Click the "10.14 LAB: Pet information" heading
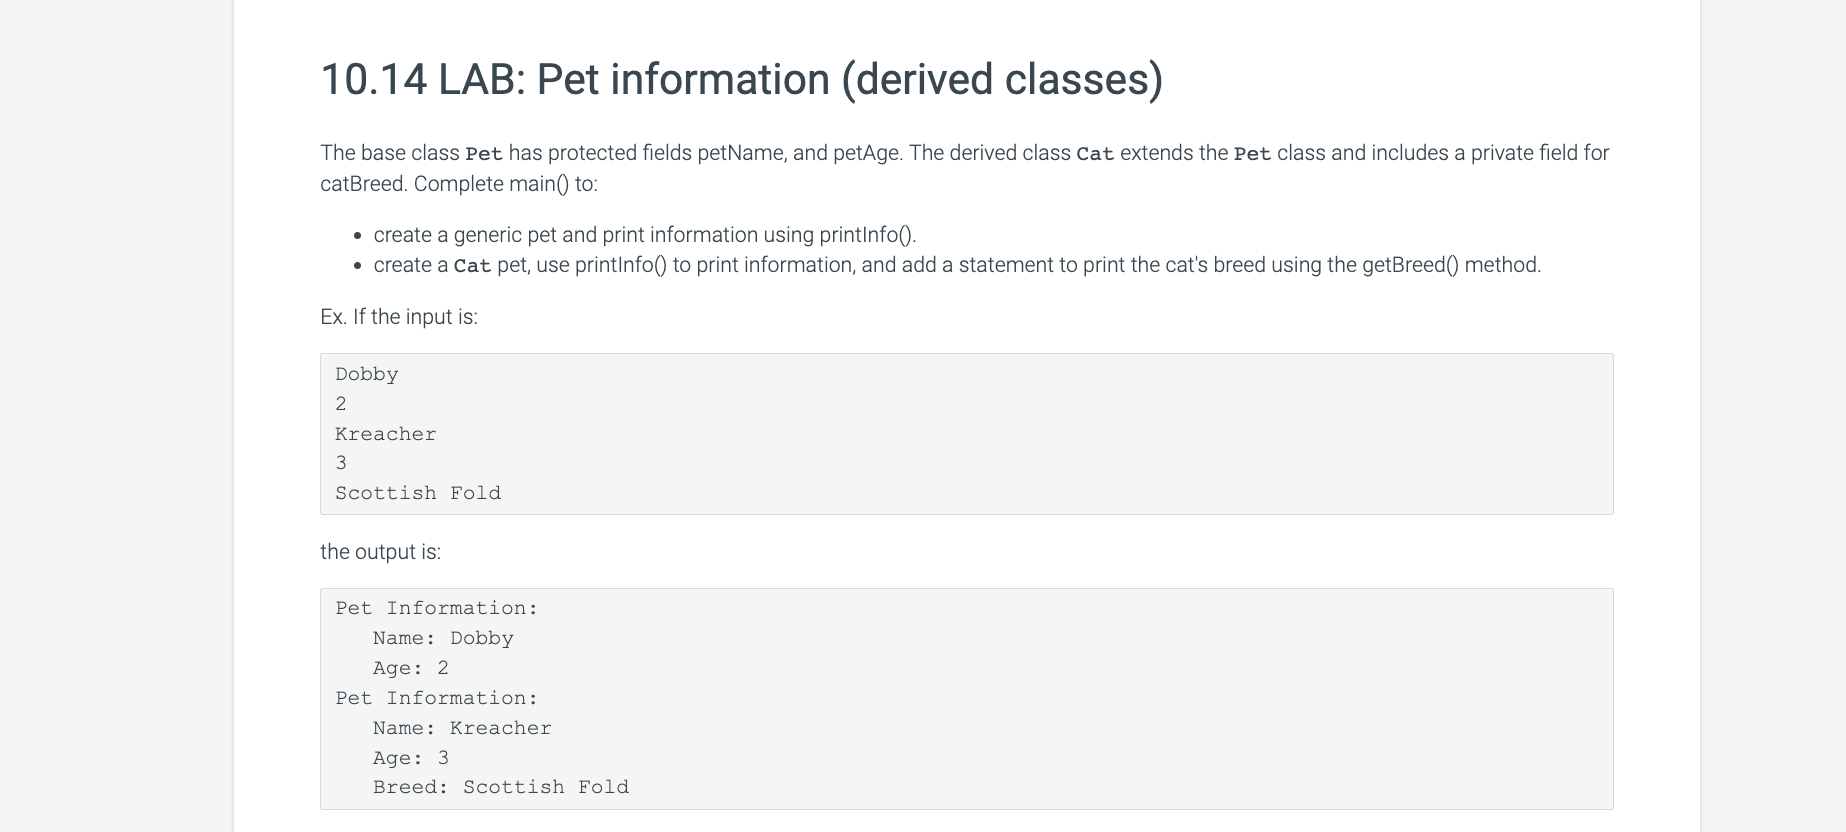 click(741, 80)
